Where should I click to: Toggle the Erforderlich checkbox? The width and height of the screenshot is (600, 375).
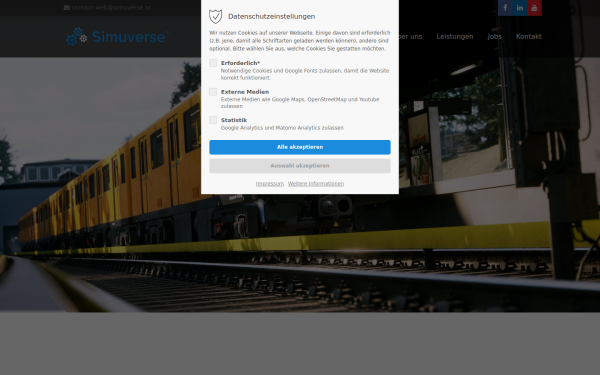[x=213, y=63]
